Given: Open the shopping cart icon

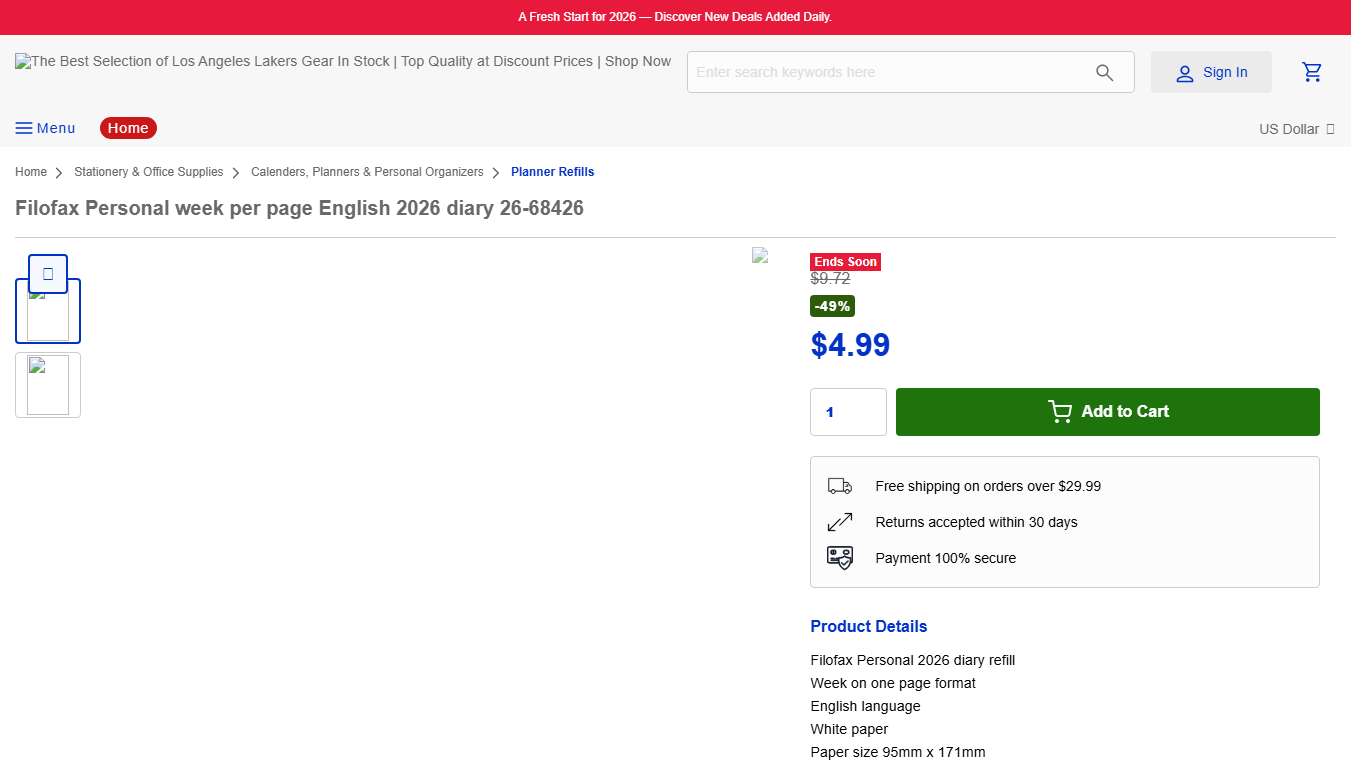Looking at the screenshot, I should point(1312,72).
